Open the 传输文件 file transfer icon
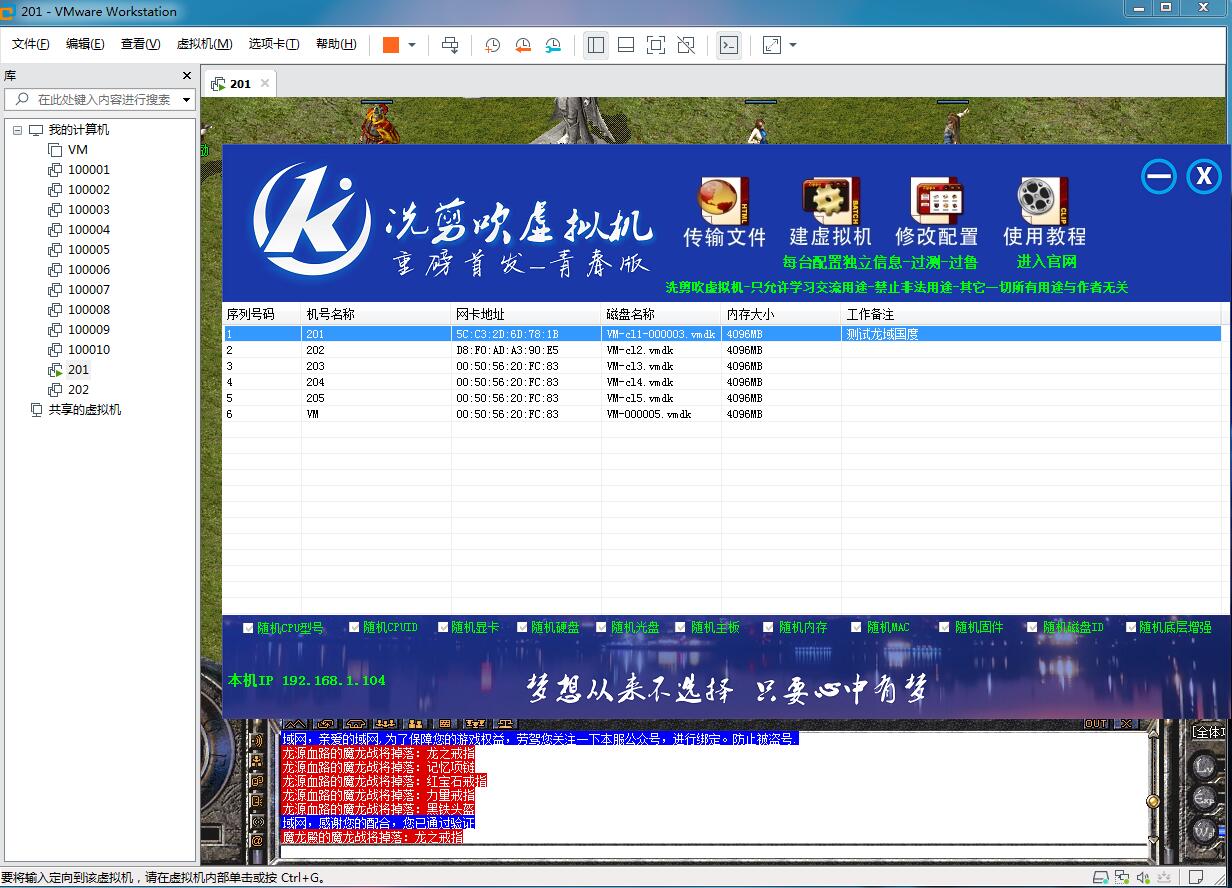 tap(724, 201)
